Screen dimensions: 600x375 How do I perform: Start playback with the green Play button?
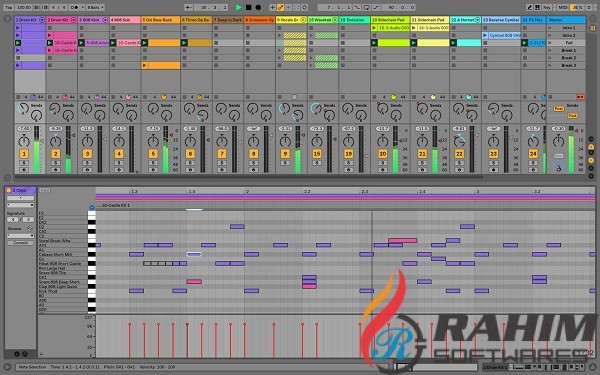[238, 7]
